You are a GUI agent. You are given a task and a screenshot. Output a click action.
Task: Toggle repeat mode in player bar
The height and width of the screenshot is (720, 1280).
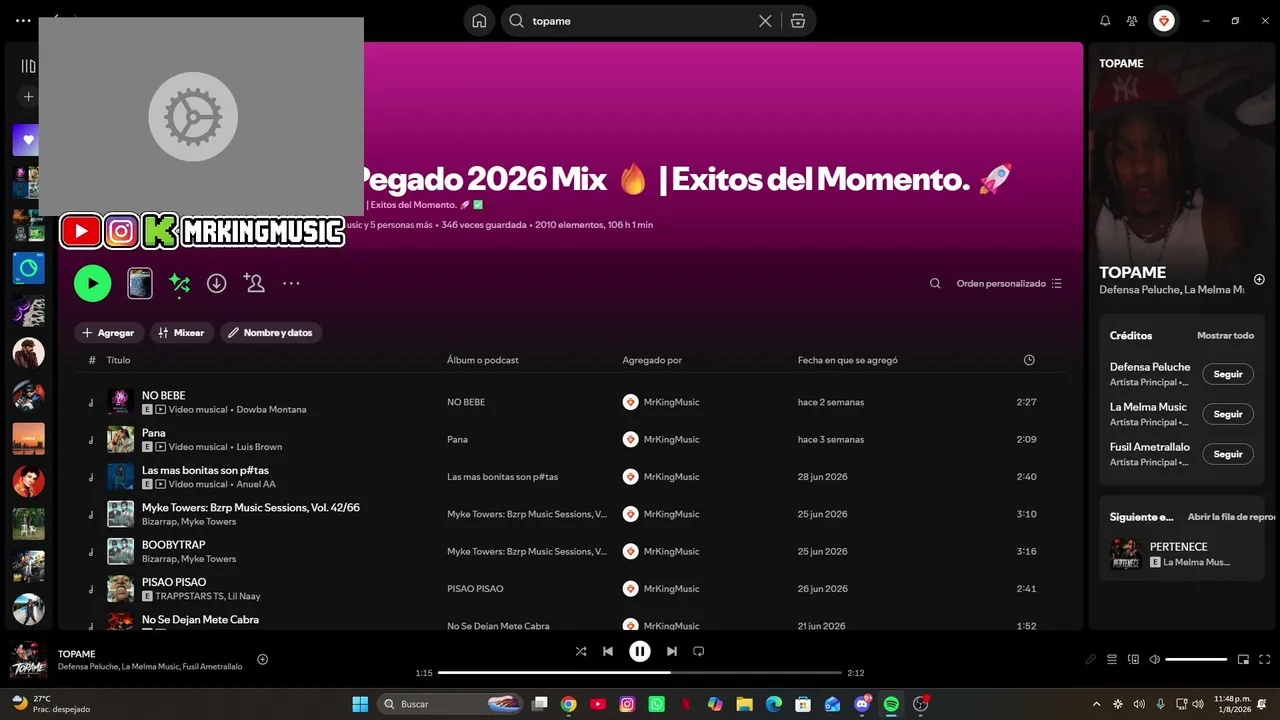tap(699, 651)
